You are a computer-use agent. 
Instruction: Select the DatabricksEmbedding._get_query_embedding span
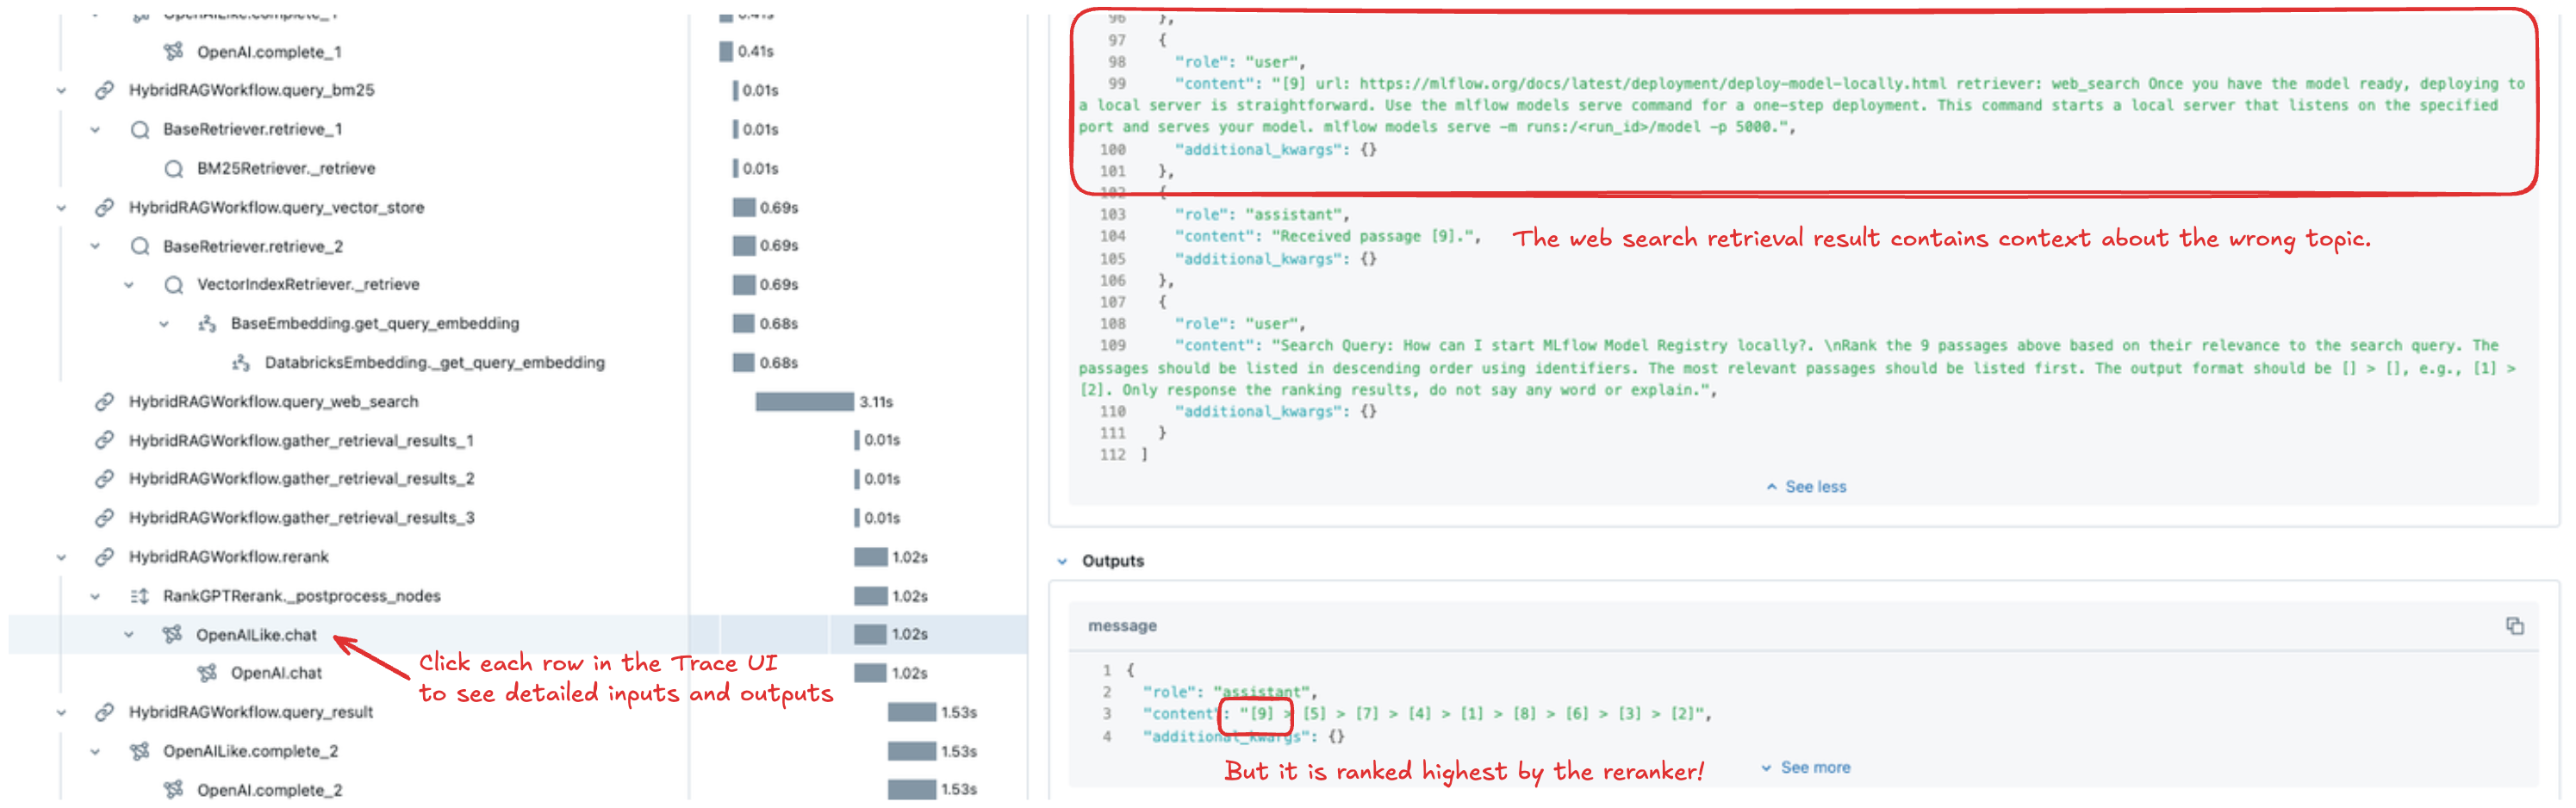434,363
